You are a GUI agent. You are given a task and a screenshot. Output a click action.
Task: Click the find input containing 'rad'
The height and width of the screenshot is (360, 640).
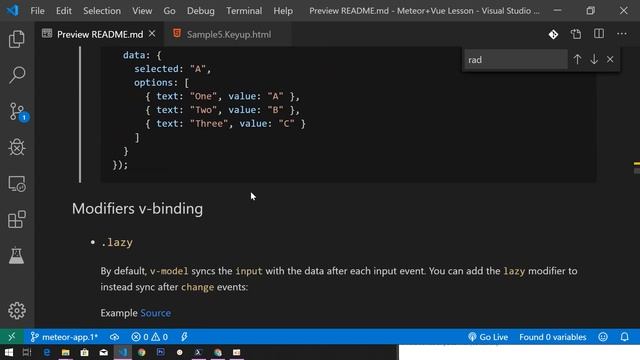tap(516, 60)
